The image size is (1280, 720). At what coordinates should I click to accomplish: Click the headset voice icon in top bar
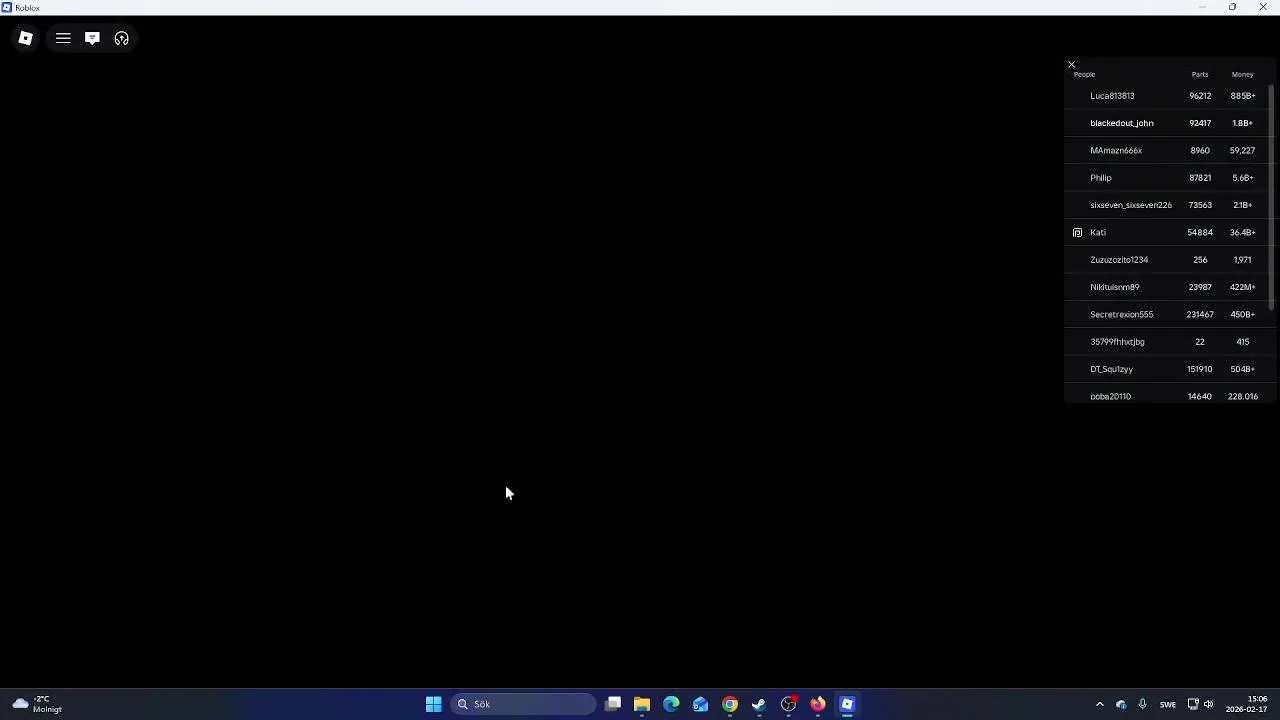point(121,38)
